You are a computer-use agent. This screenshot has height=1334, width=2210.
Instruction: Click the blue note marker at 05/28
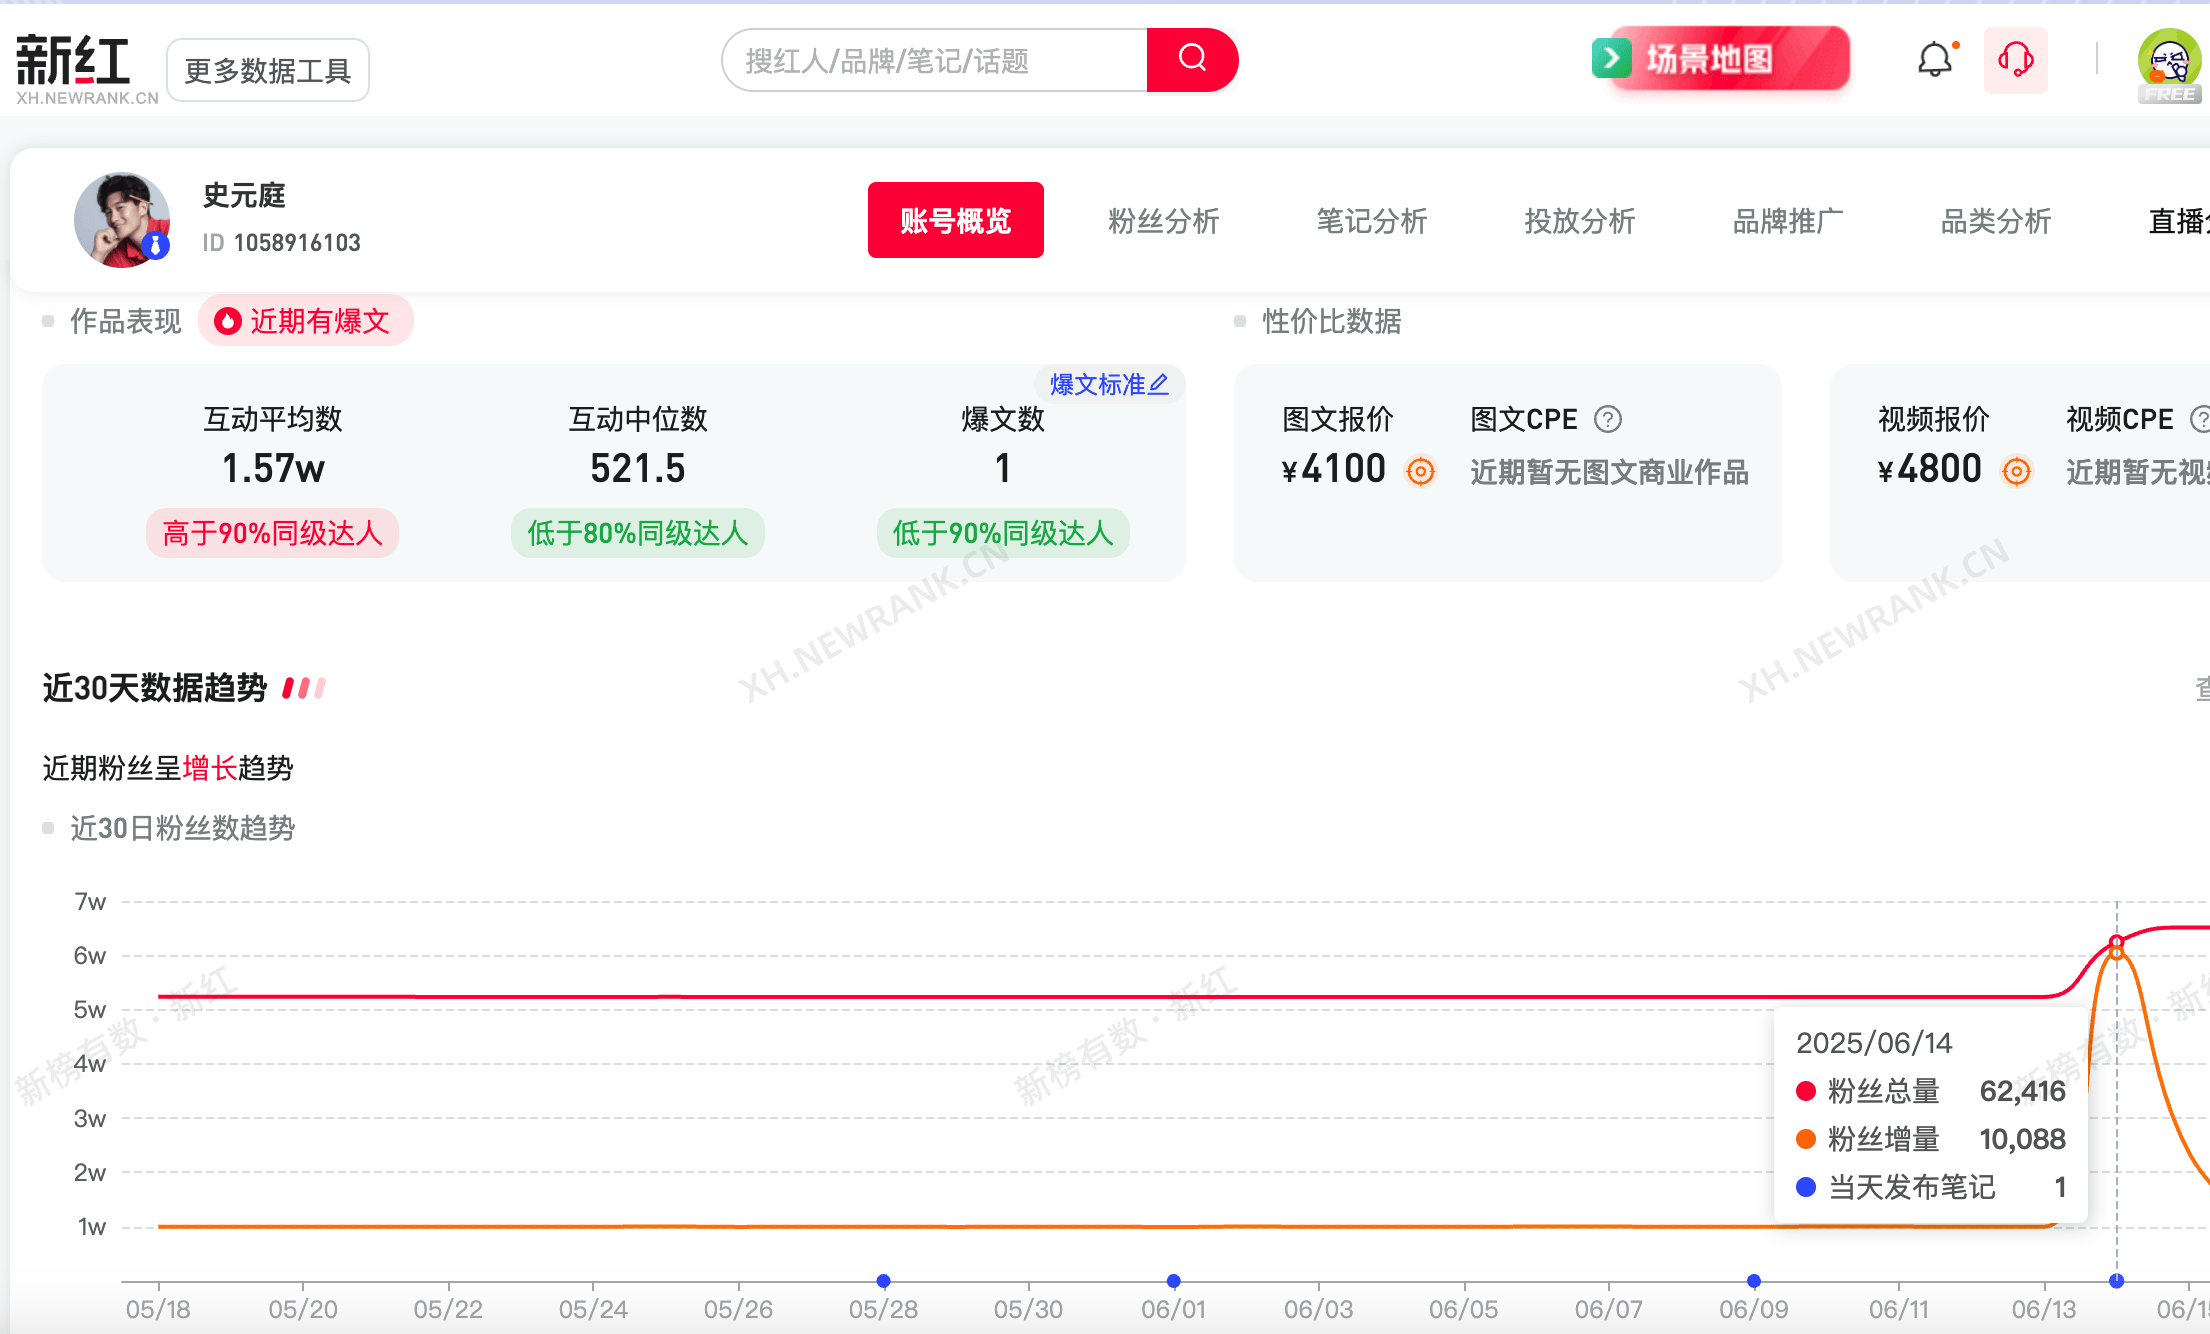coord(883,1281)
